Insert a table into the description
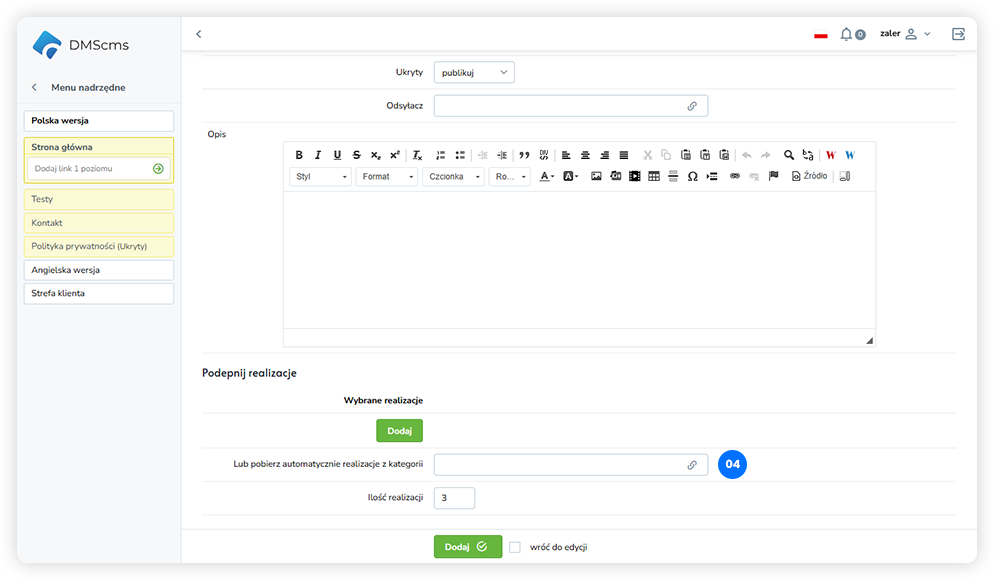994x580 pixels. (x=654, y=176)
